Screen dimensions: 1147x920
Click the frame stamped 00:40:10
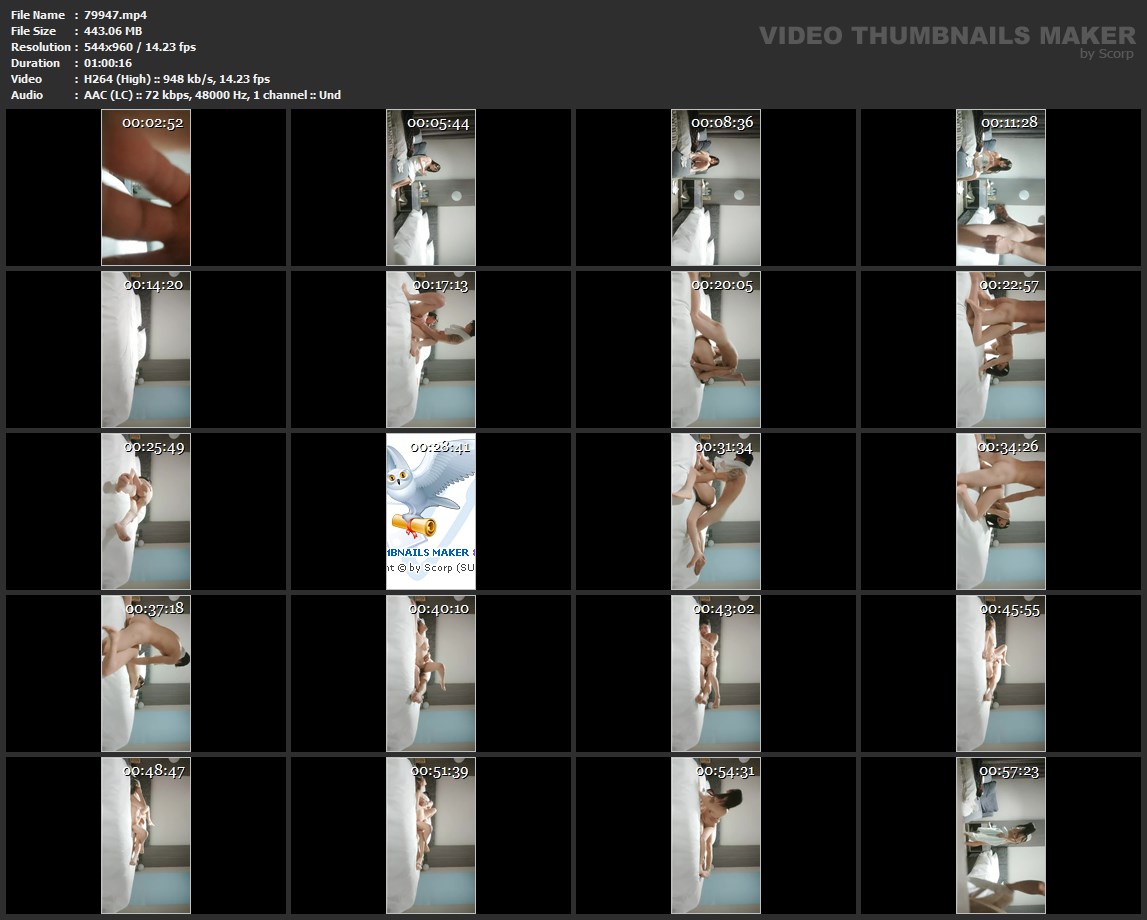point(431,673)
